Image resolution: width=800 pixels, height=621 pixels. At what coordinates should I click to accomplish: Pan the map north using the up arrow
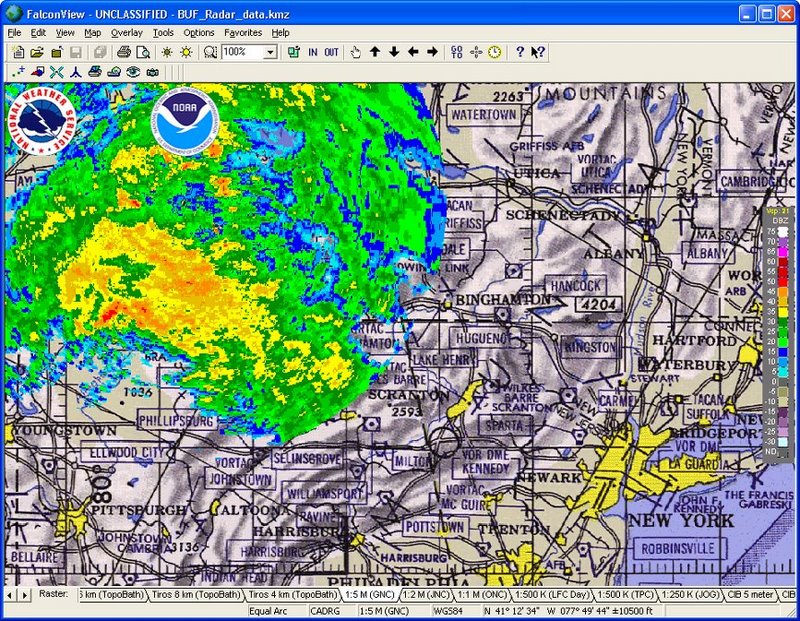[373, 51]
